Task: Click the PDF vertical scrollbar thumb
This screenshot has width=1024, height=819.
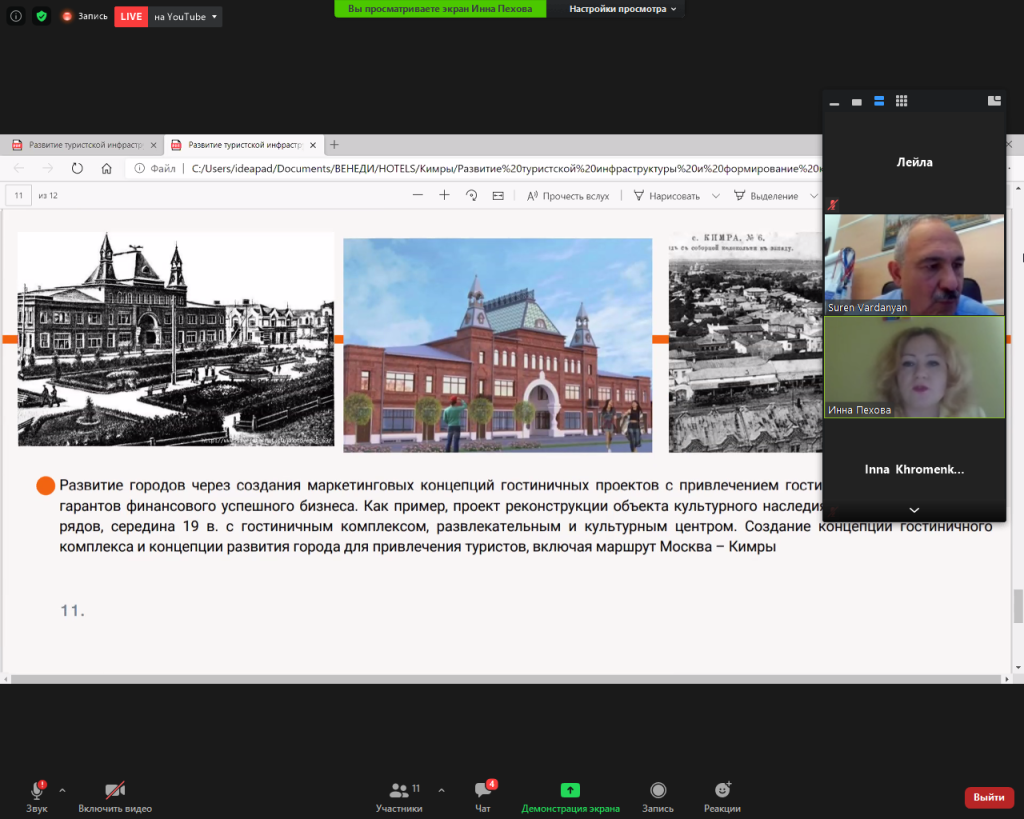Action: point(1018,605)
